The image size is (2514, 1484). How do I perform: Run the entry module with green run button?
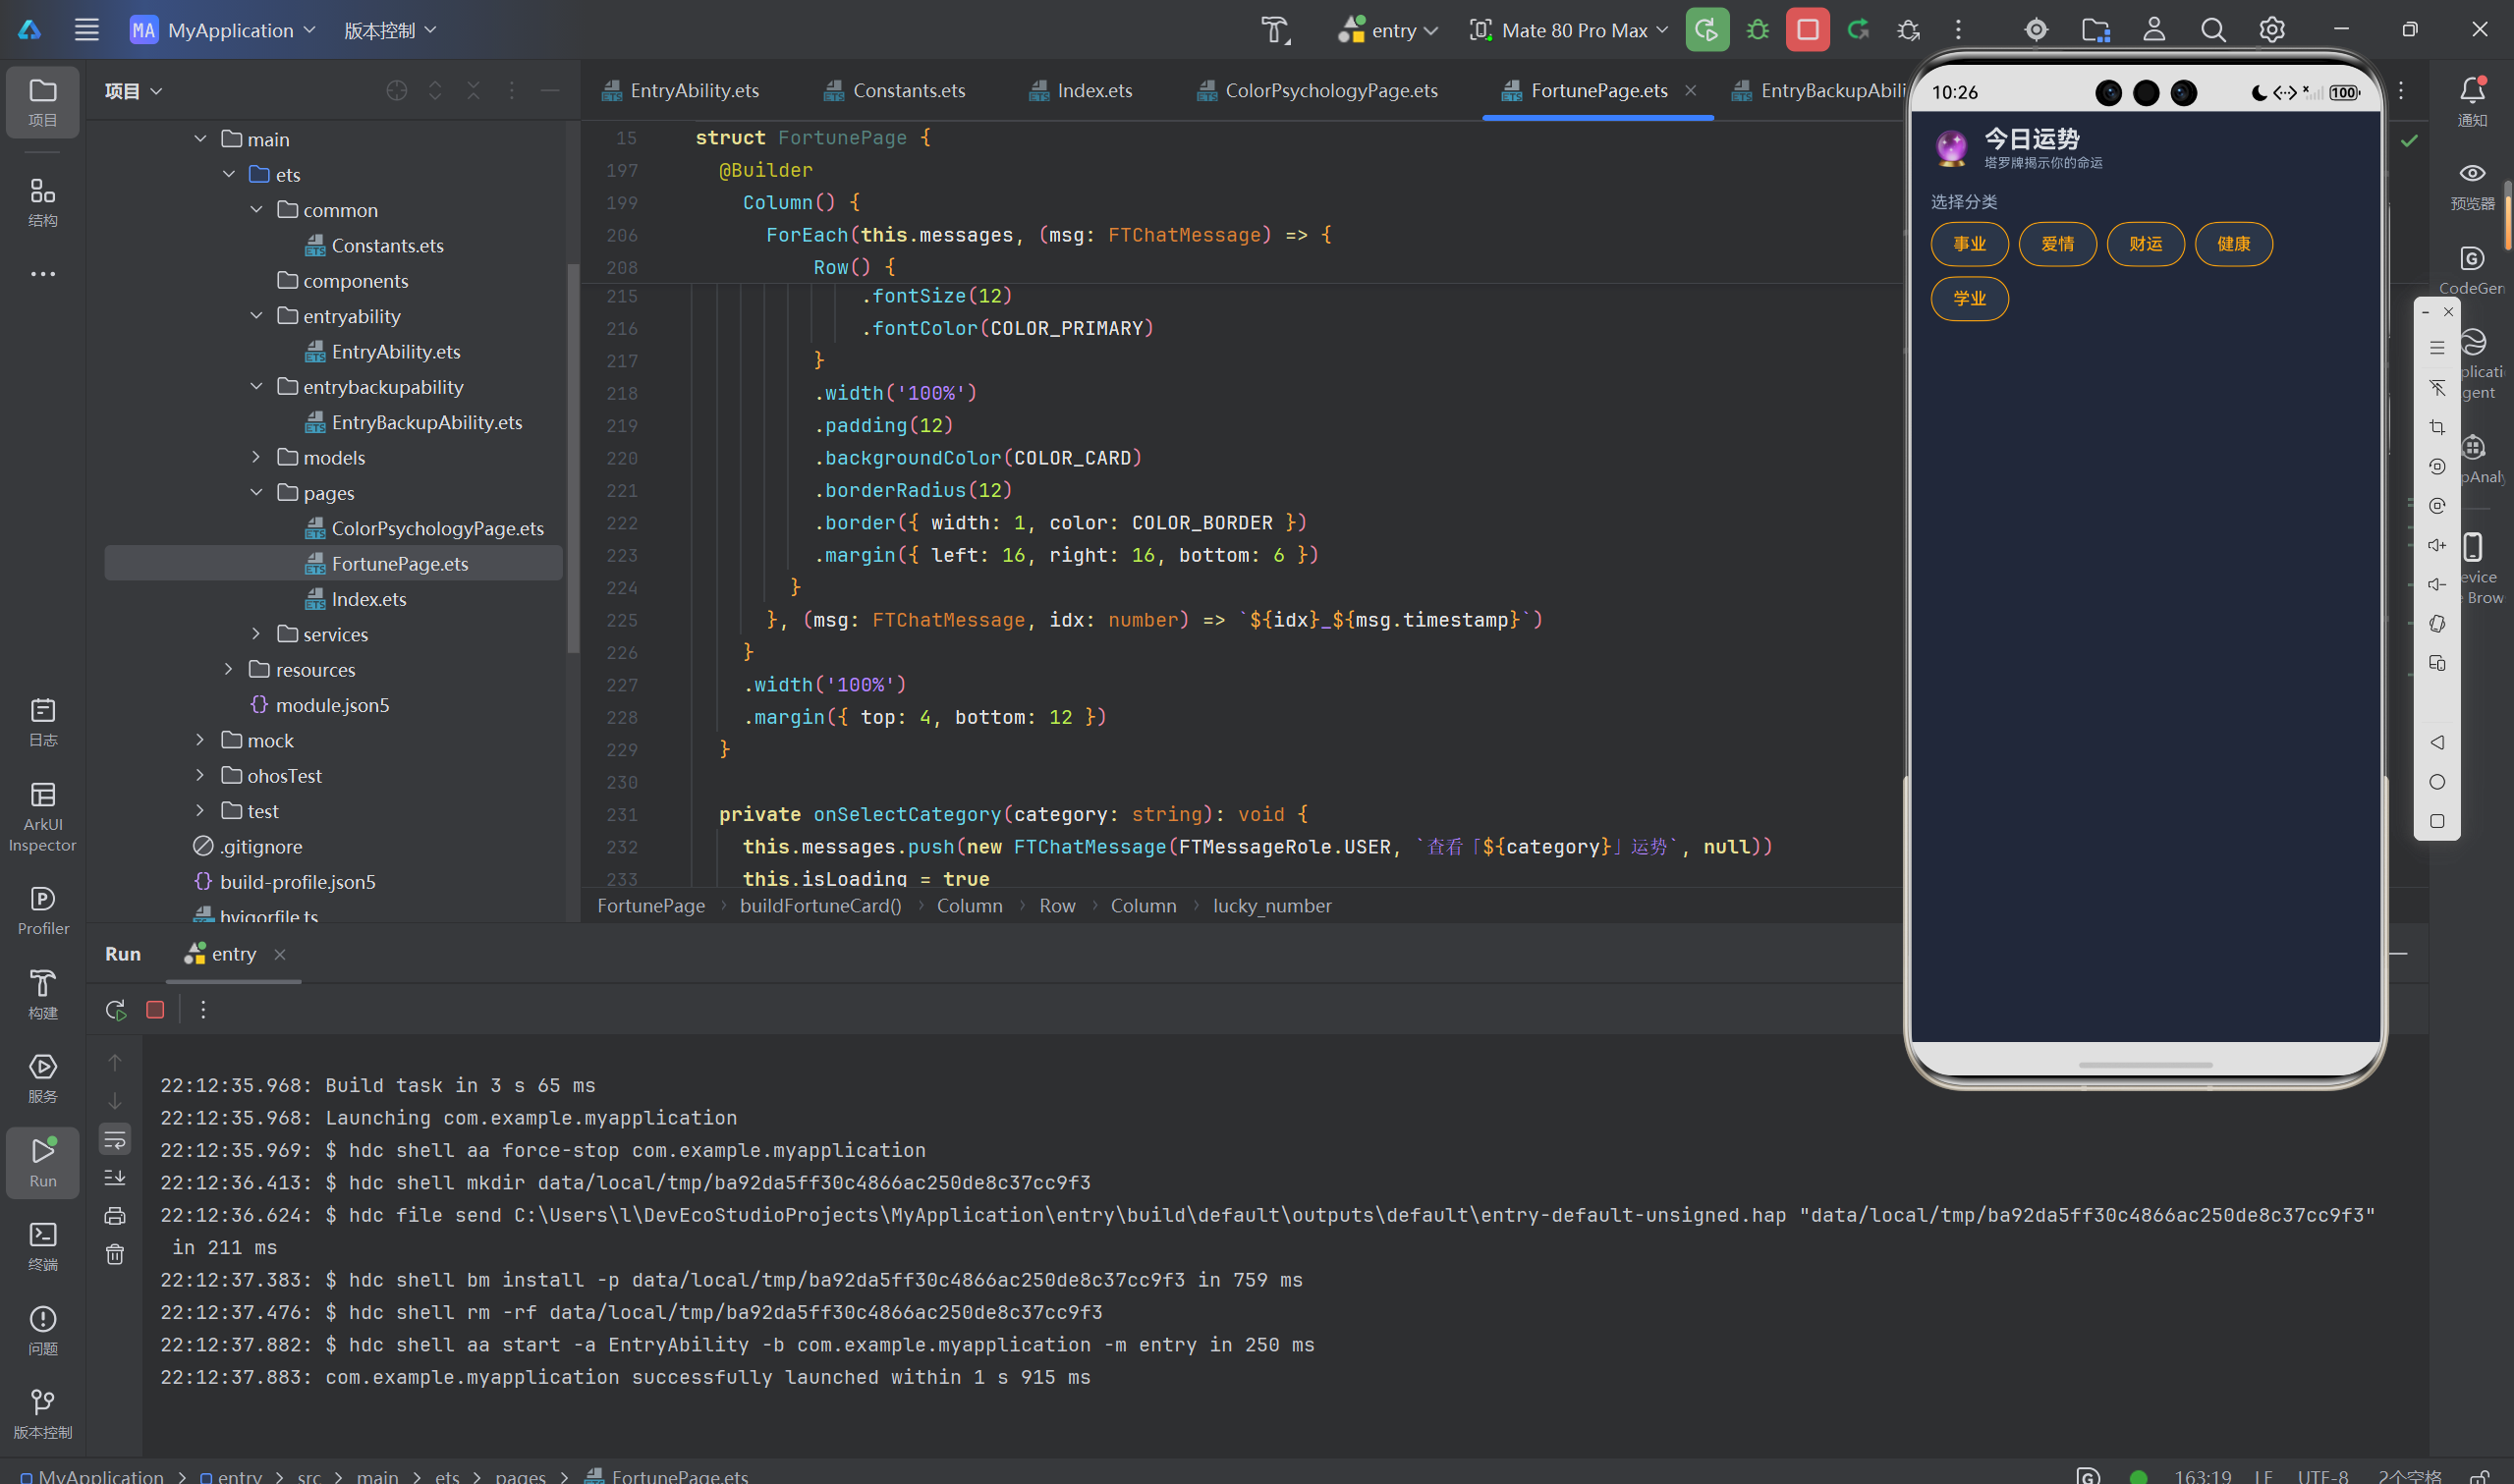point(1707,30)
